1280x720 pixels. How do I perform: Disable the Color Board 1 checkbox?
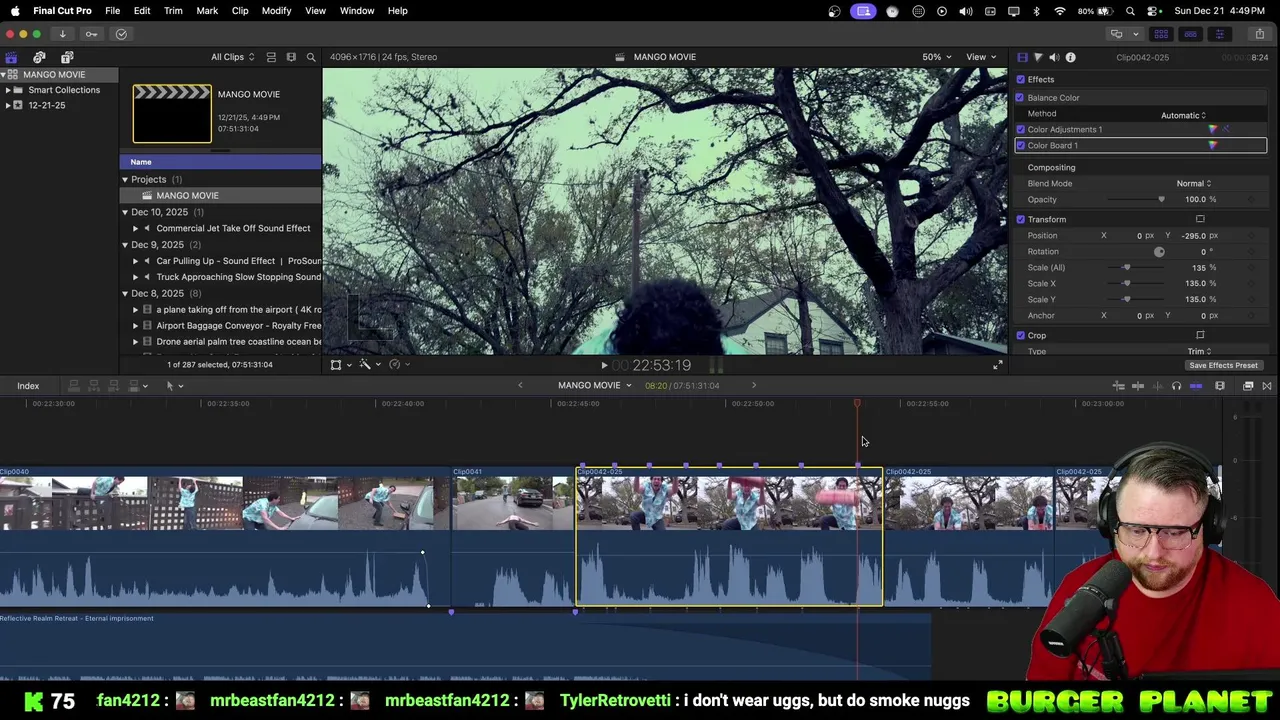[1020, 146]
